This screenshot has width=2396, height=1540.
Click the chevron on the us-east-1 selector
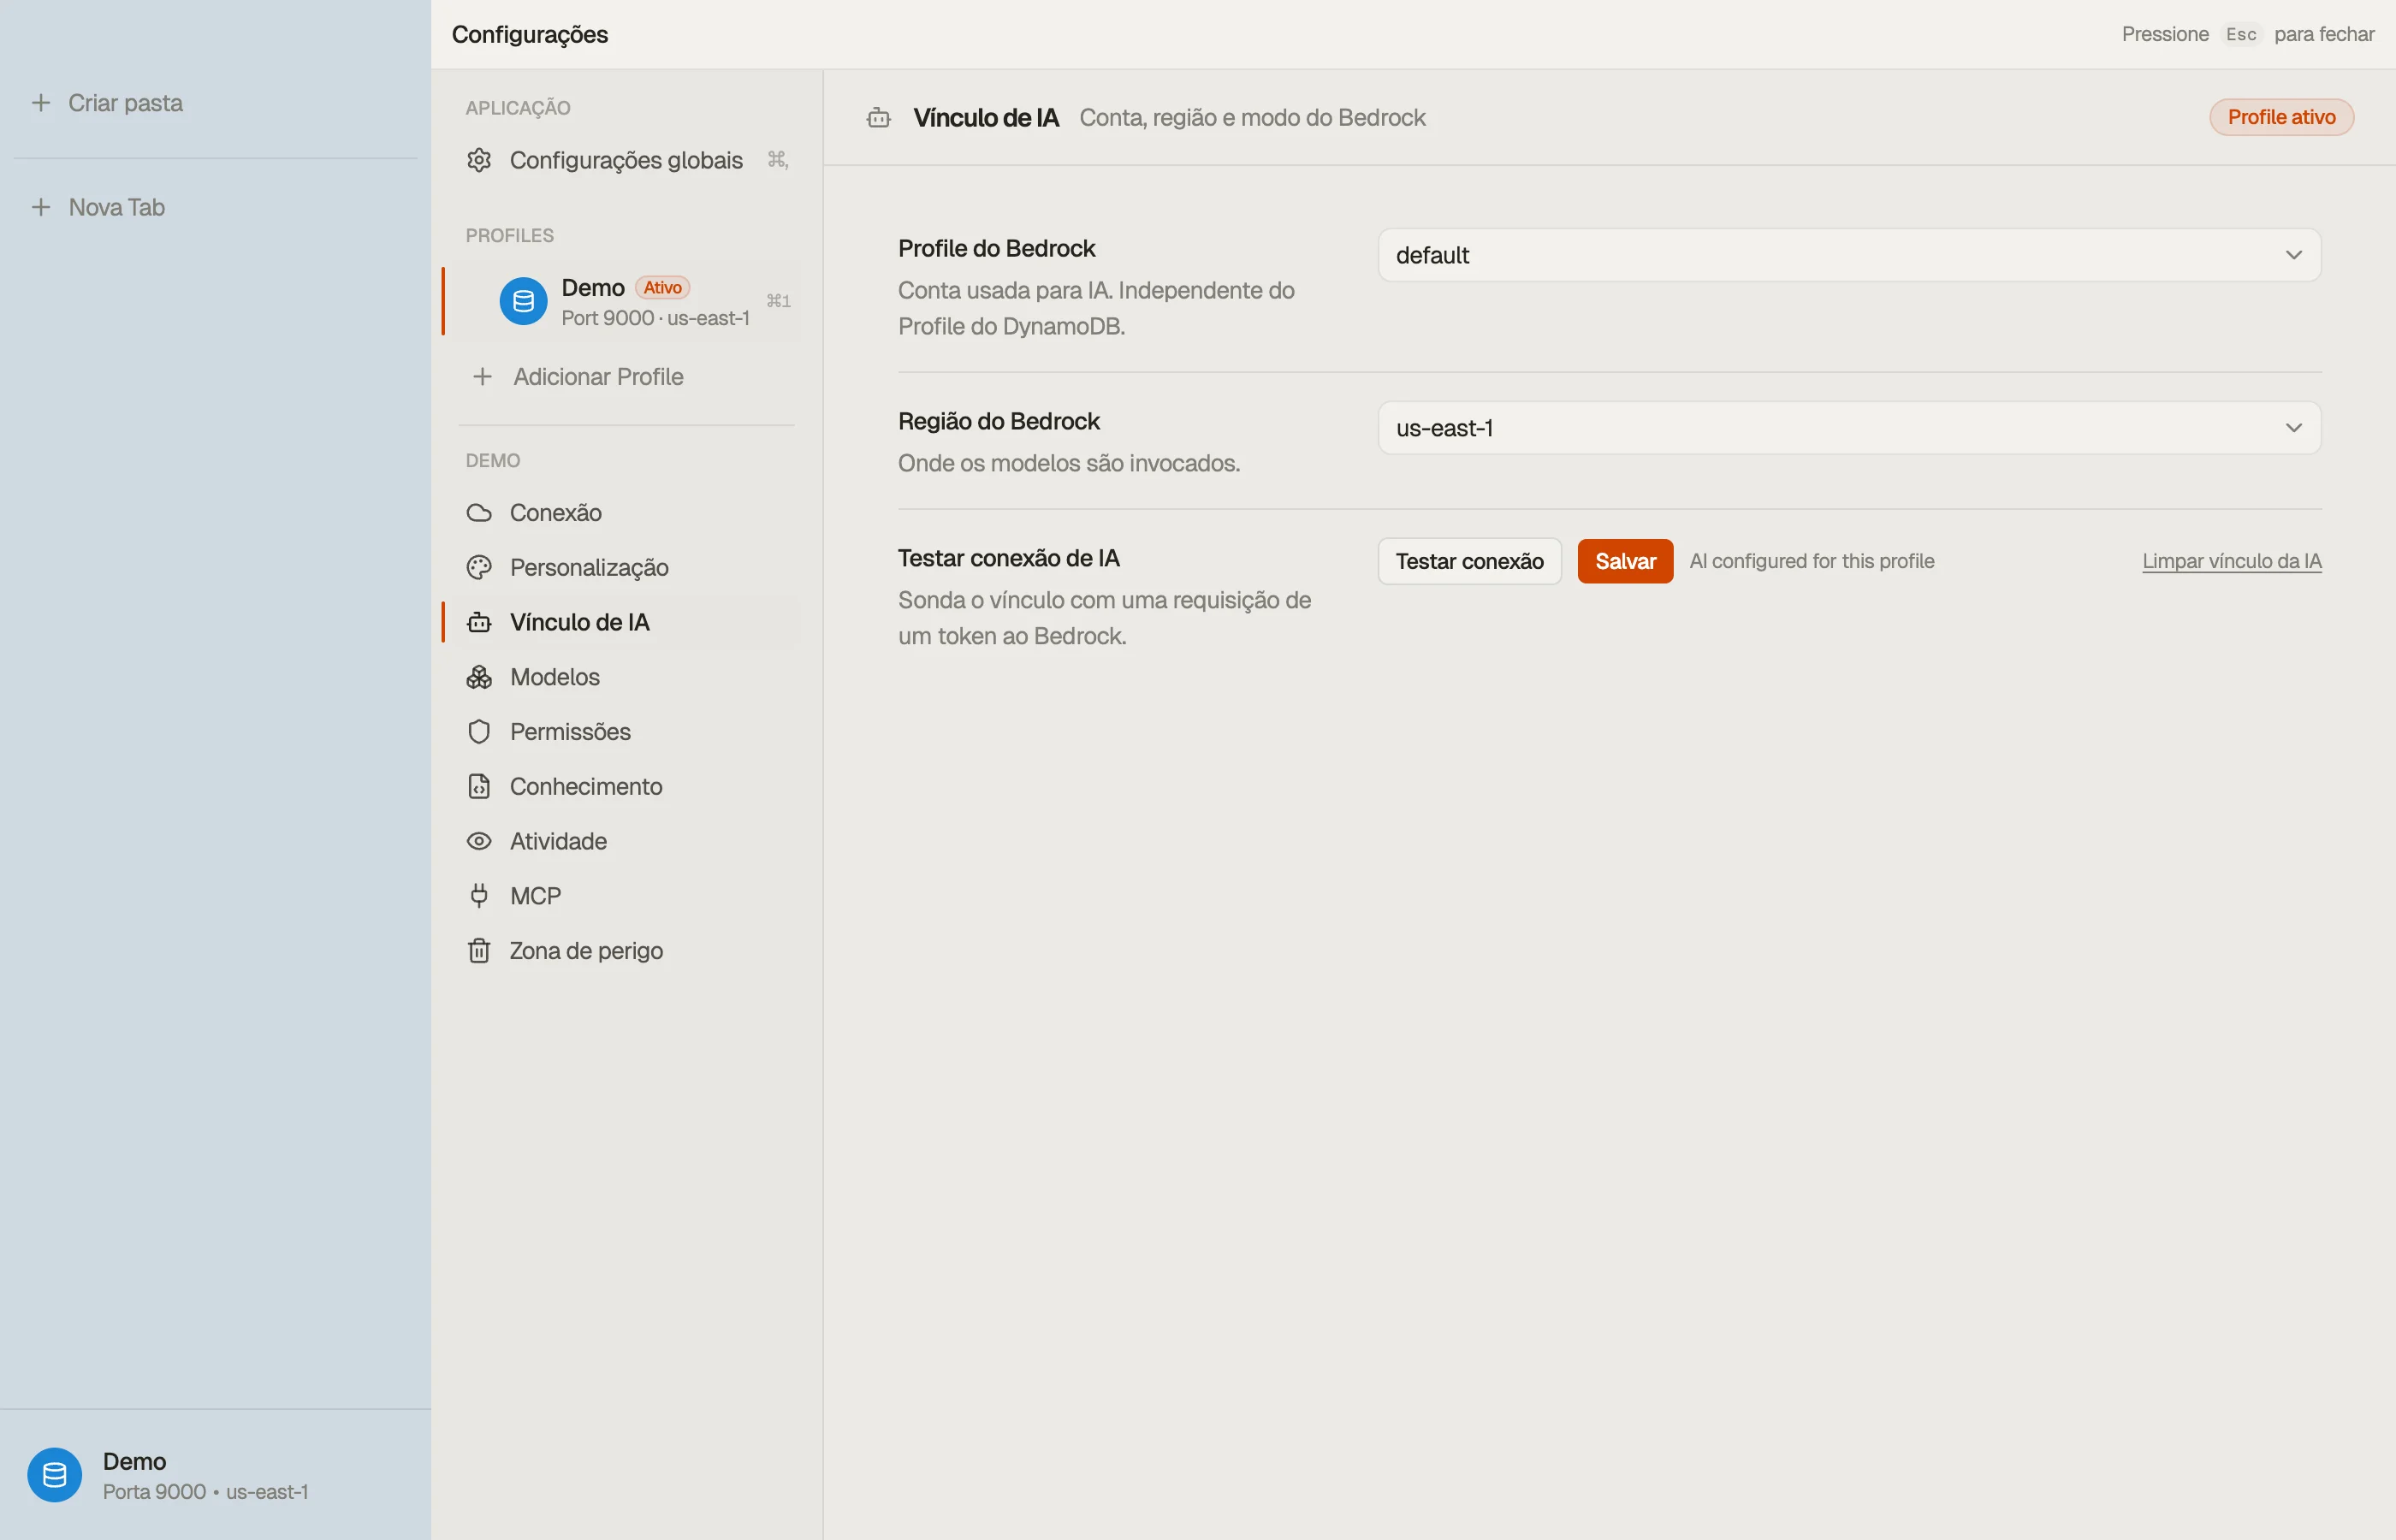point(2293,428)
